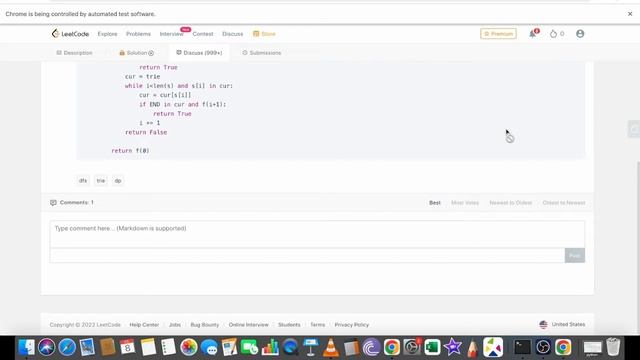Open Reminders from the dock
This screenshot has width=640, height=360.
pos(168,347)
